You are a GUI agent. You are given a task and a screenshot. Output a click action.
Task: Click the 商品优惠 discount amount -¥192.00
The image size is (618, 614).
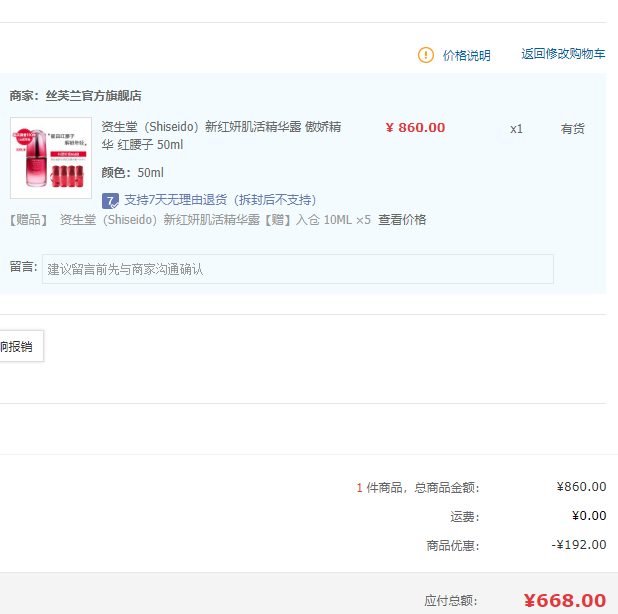point(579,545)
